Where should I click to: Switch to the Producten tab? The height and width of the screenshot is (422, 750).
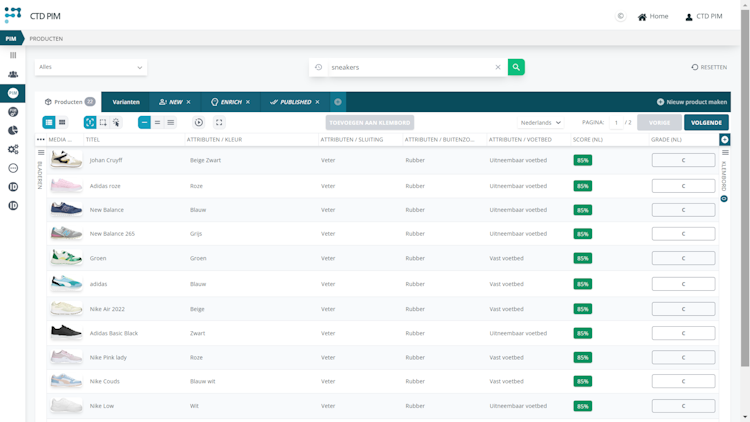tap(69, 102)
